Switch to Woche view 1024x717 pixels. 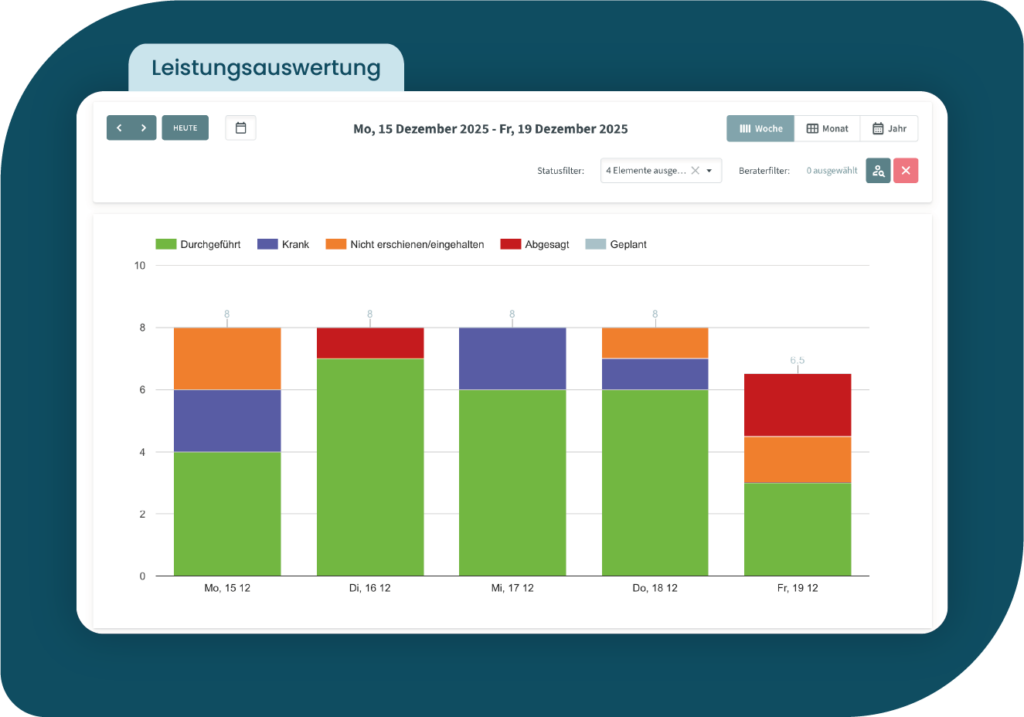pyautogui.click(x=760, y=129)
